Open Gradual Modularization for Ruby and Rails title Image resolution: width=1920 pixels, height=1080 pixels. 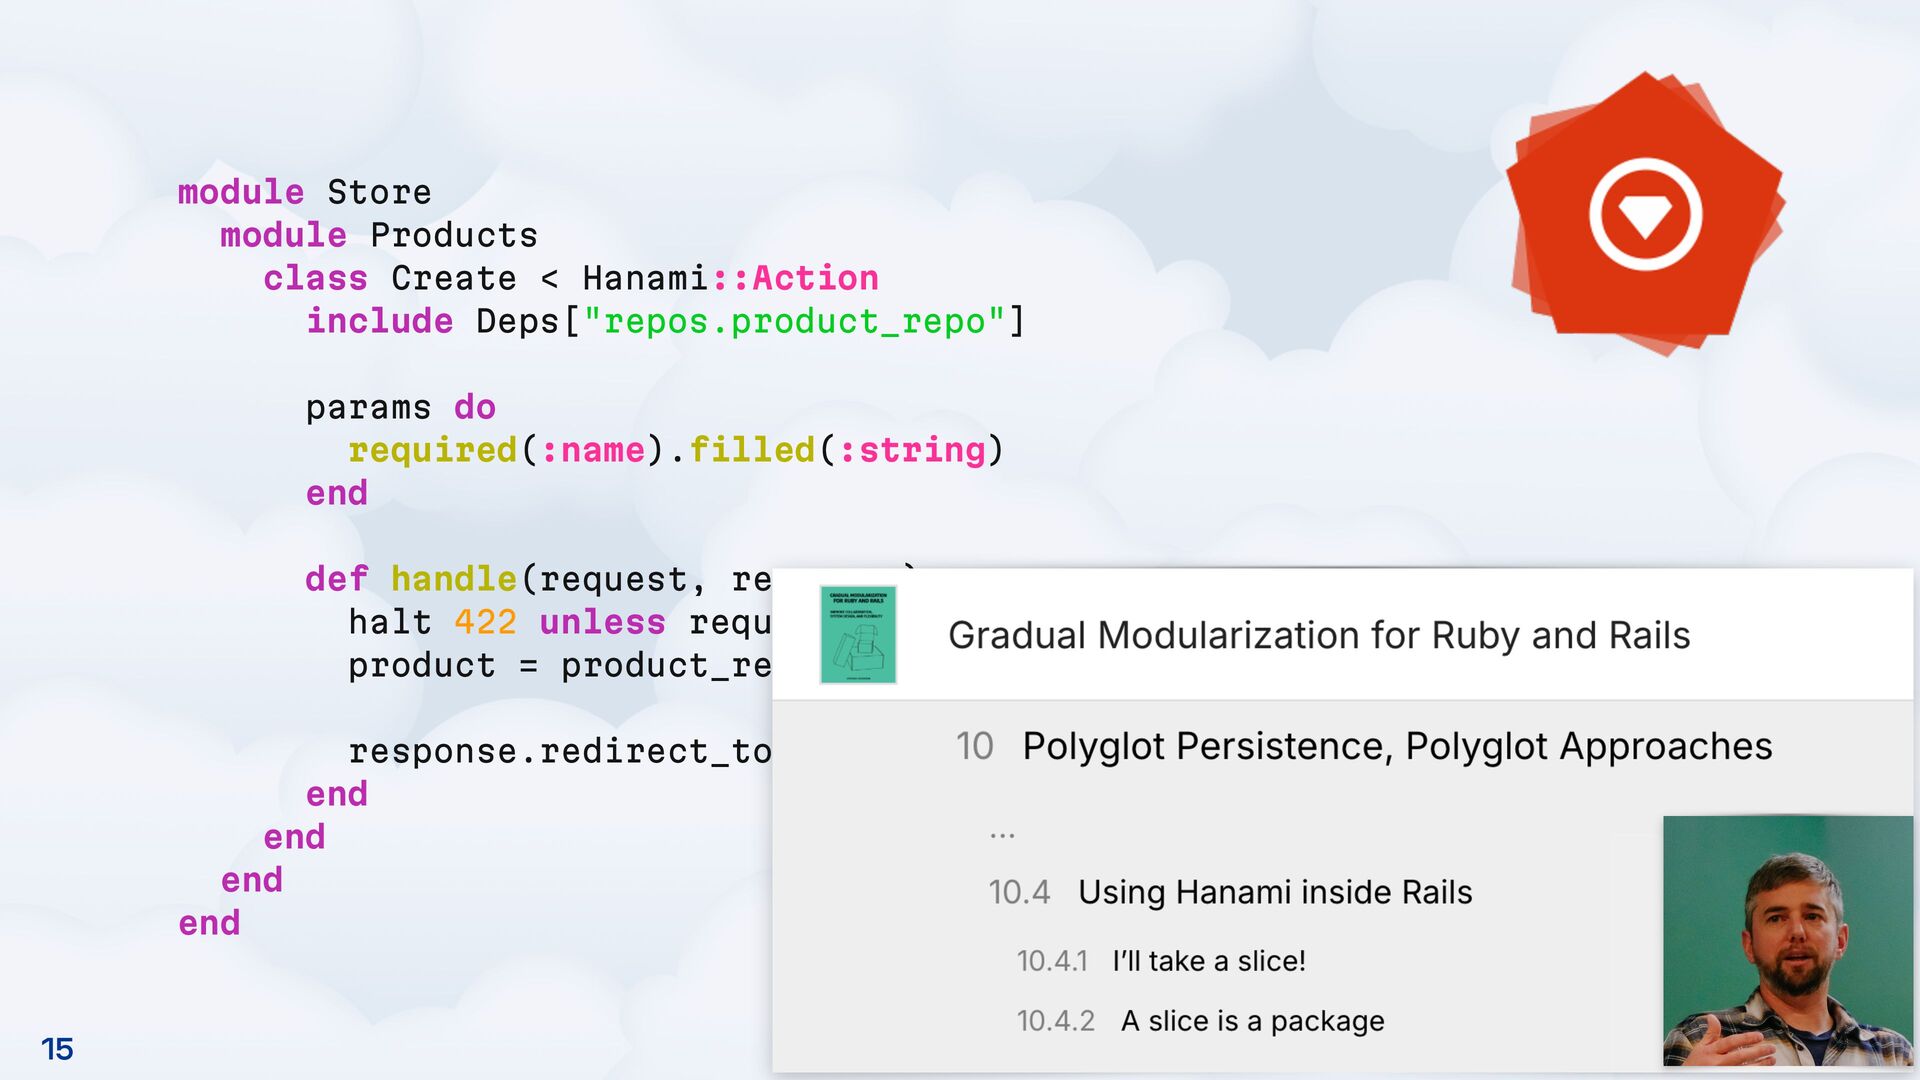pyautogui.click(x=1318, y=635)
